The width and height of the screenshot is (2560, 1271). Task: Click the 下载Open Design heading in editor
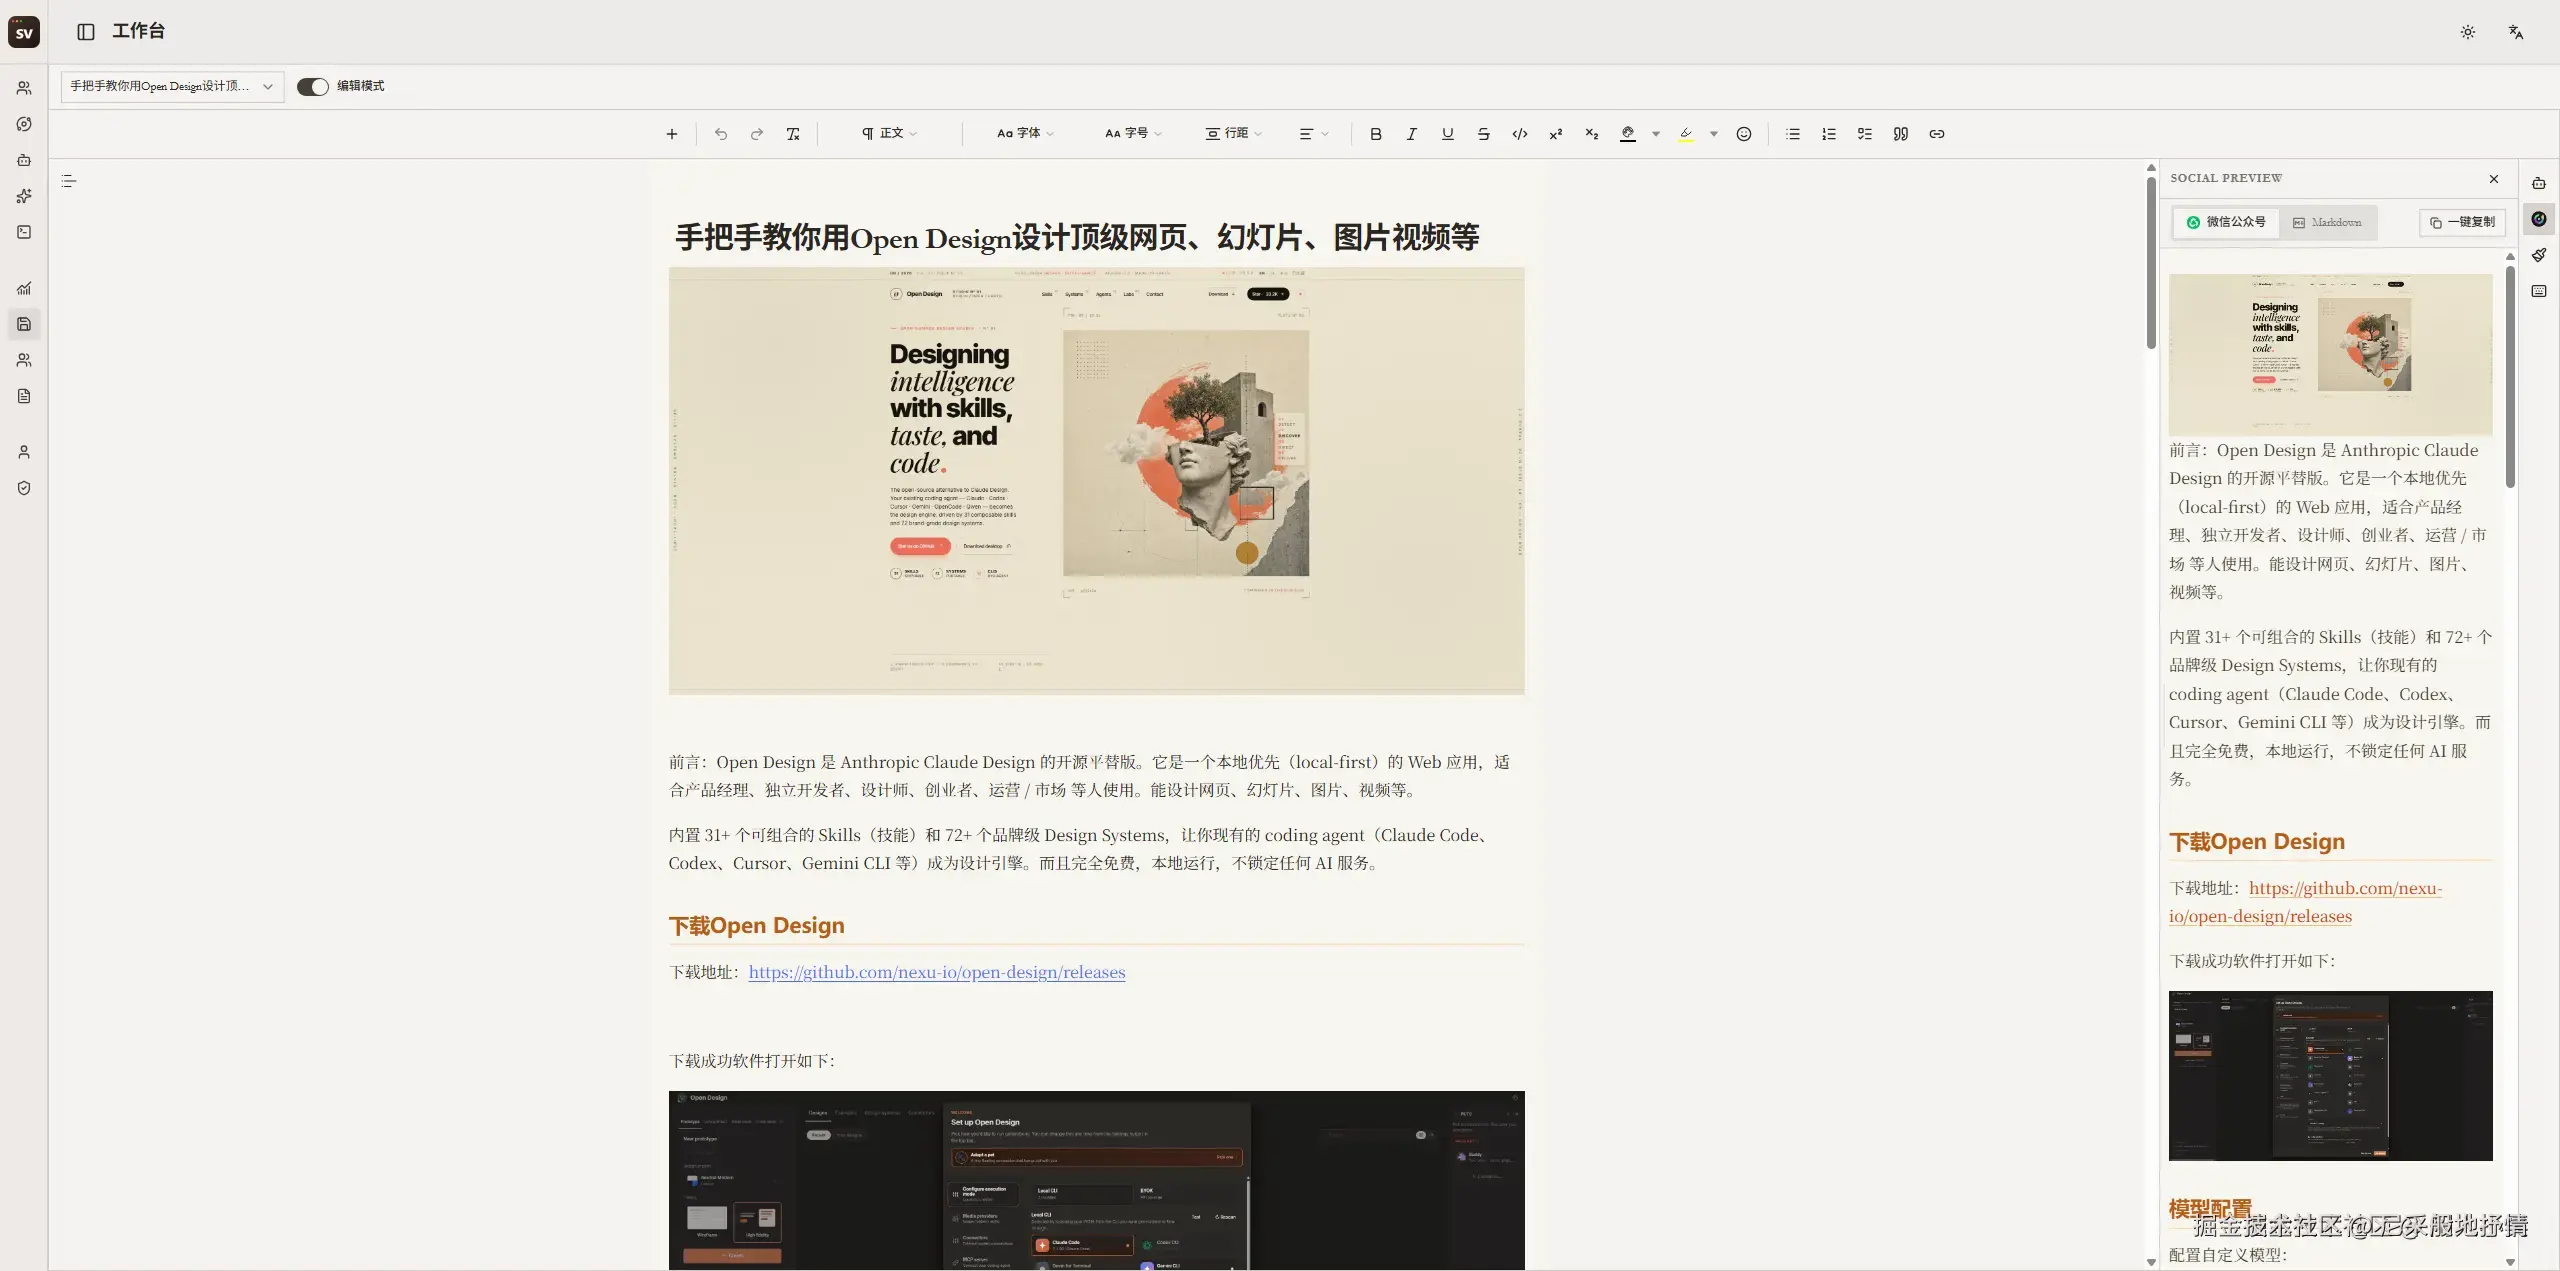[x=757, y=926]
